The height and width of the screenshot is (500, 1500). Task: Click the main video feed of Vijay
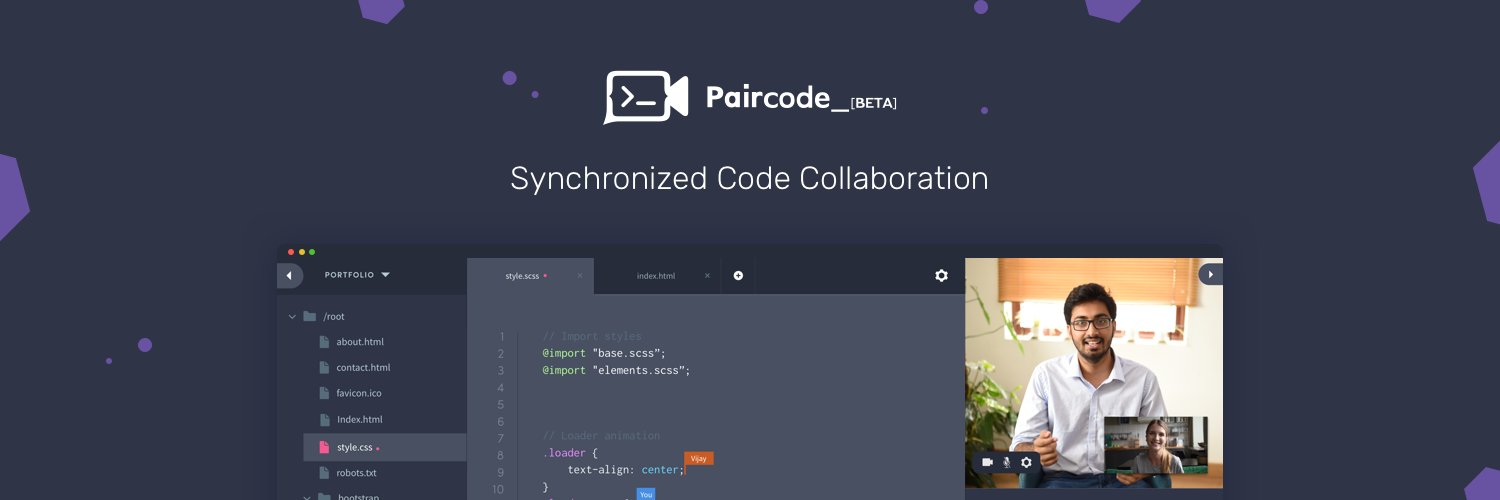click(1094, 373)
